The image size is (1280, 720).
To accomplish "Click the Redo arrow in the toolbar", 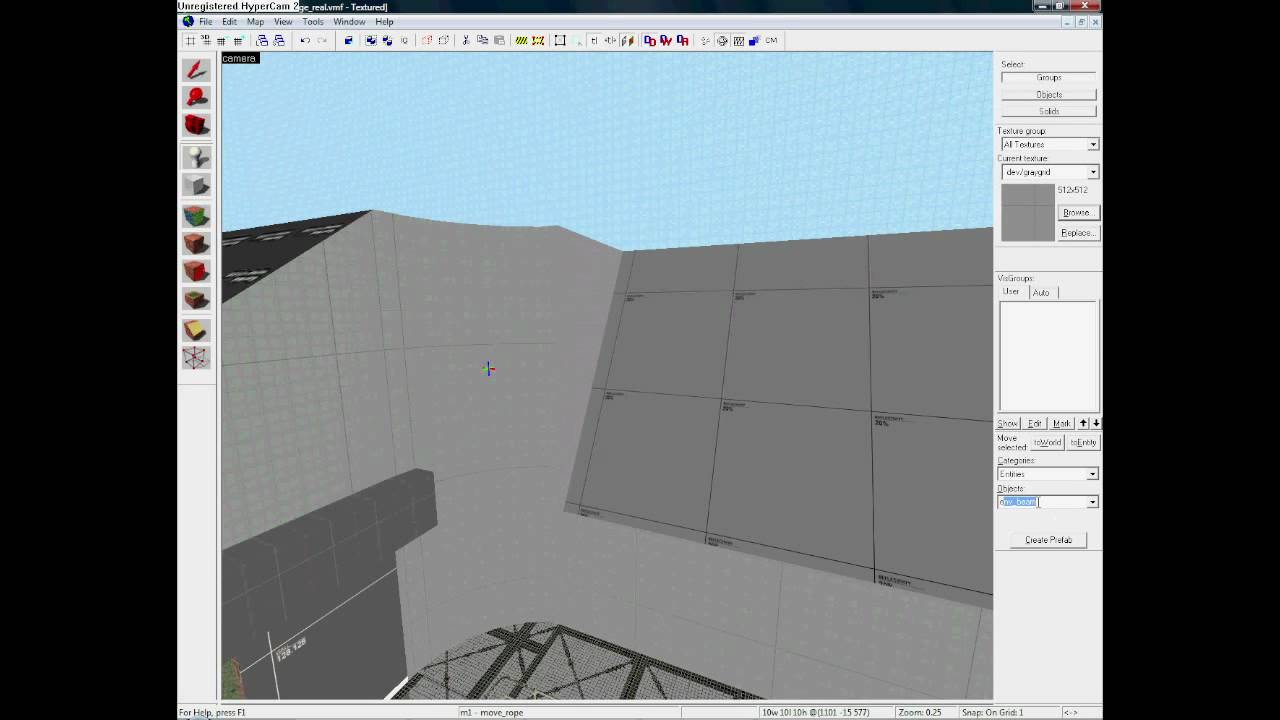I will (x=321, y=40).
